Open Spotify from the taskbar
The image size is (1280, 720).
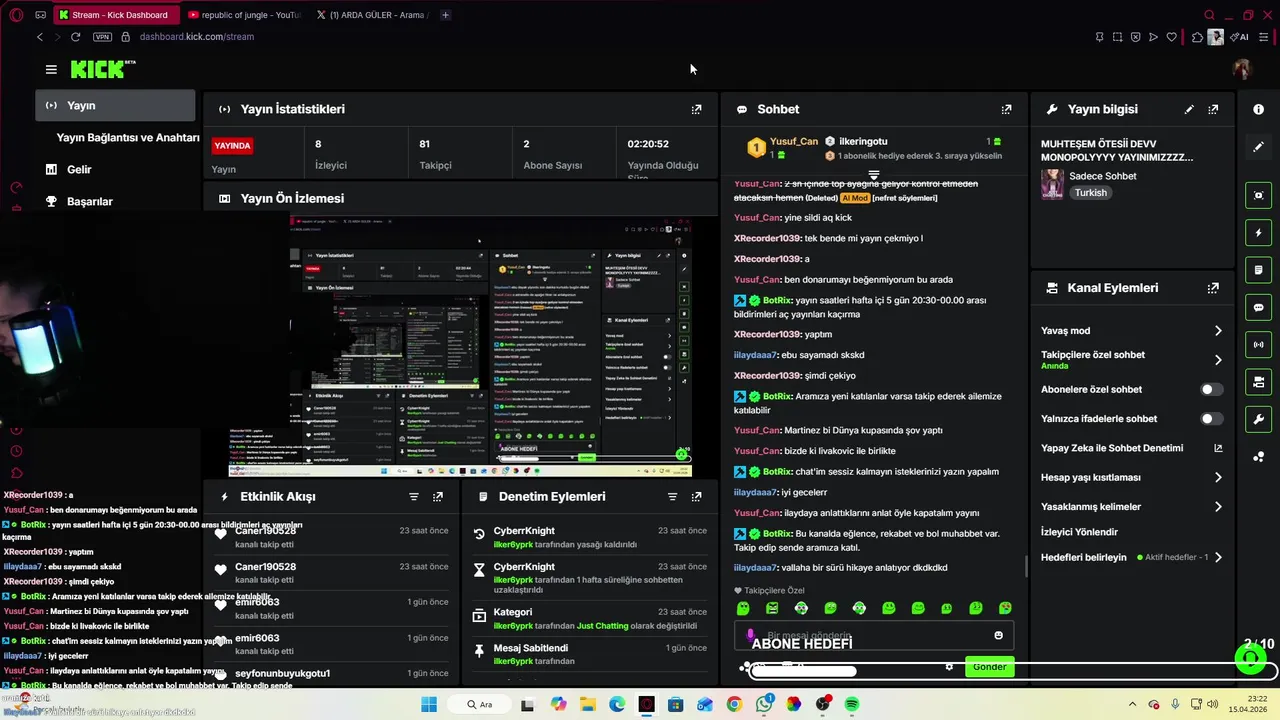(x=852, y=704)
